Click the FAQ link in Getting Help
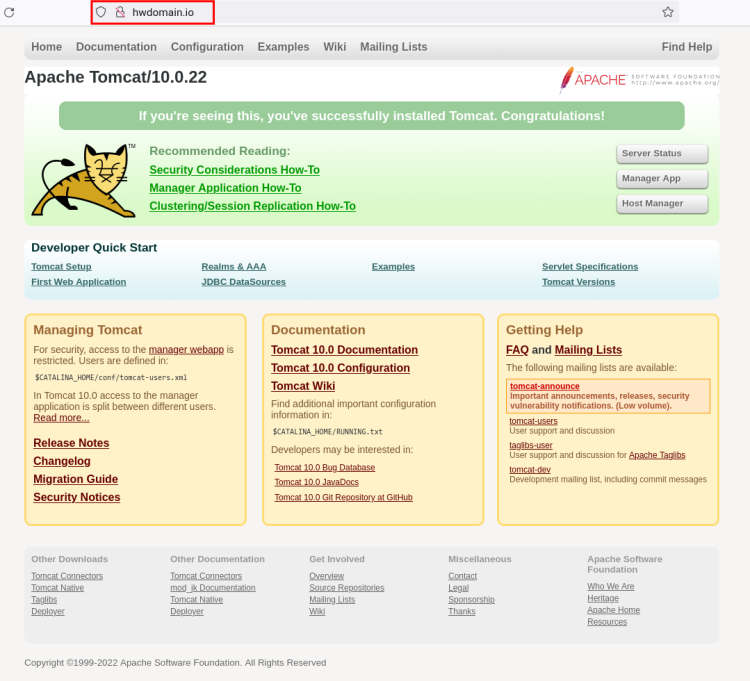Screen dimensions: 750x681 [x=517, y=350]
